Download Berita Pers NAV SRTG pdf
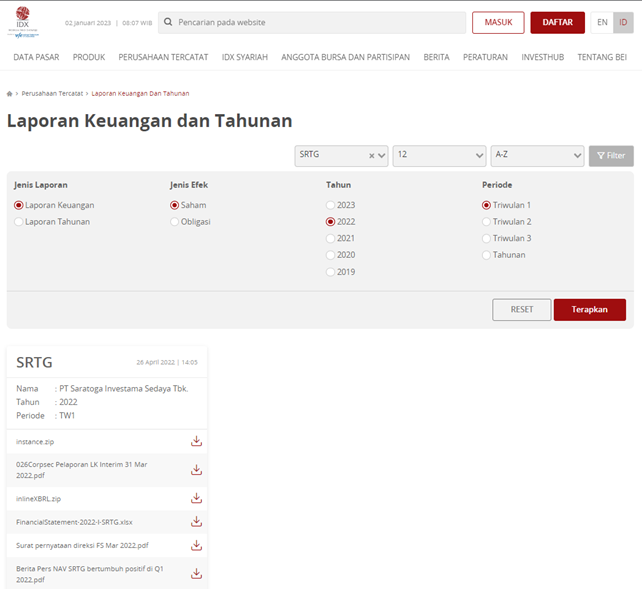 pyautogui.click(x=197, y=573)
